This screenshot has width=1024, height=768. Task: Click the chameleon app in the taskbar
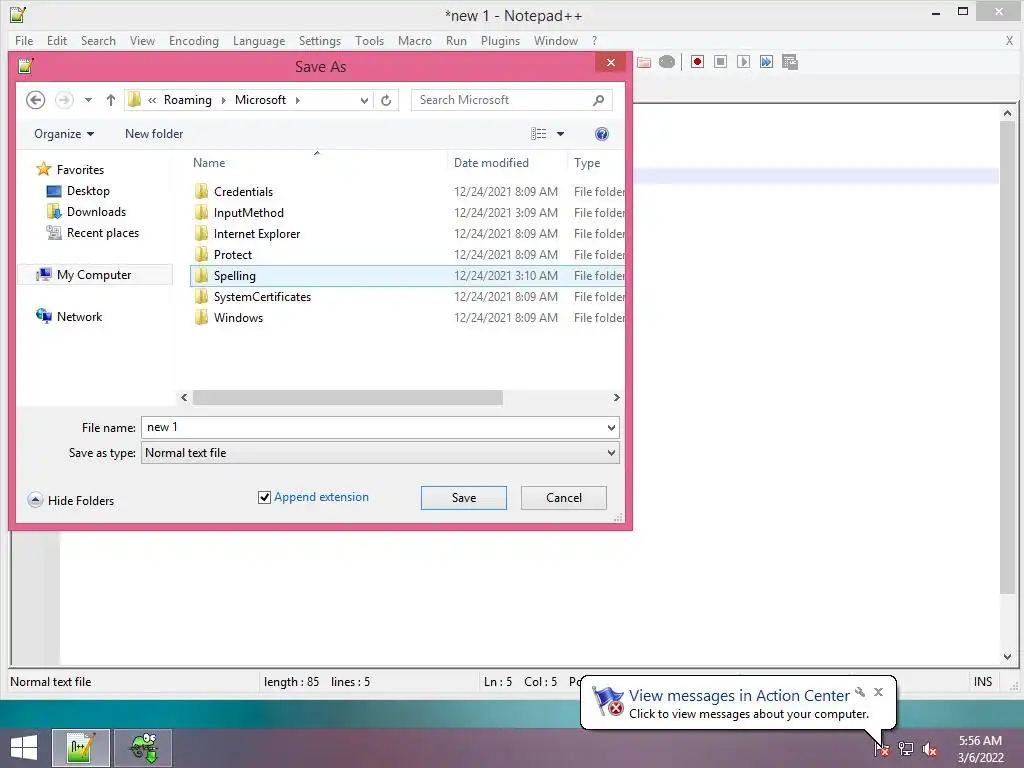click(x=143, y=748)
